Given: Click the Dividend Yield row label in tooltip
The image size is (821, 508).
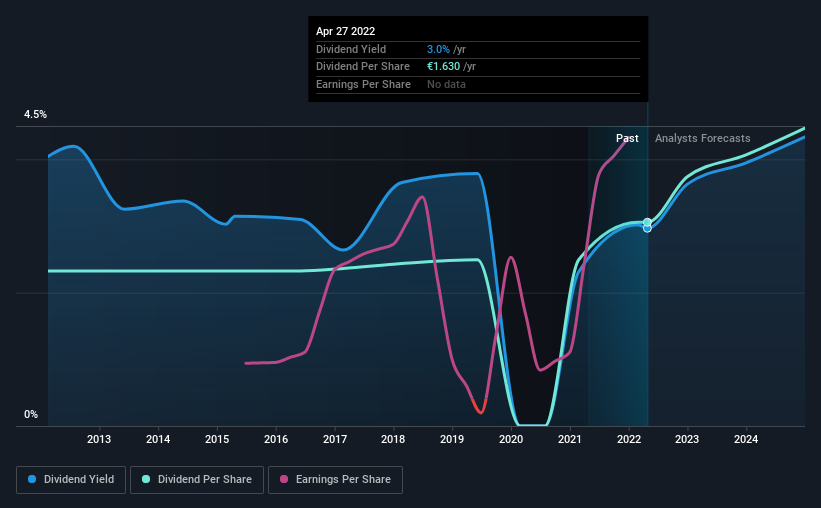Looking at the screenshot, I should 351,49.
